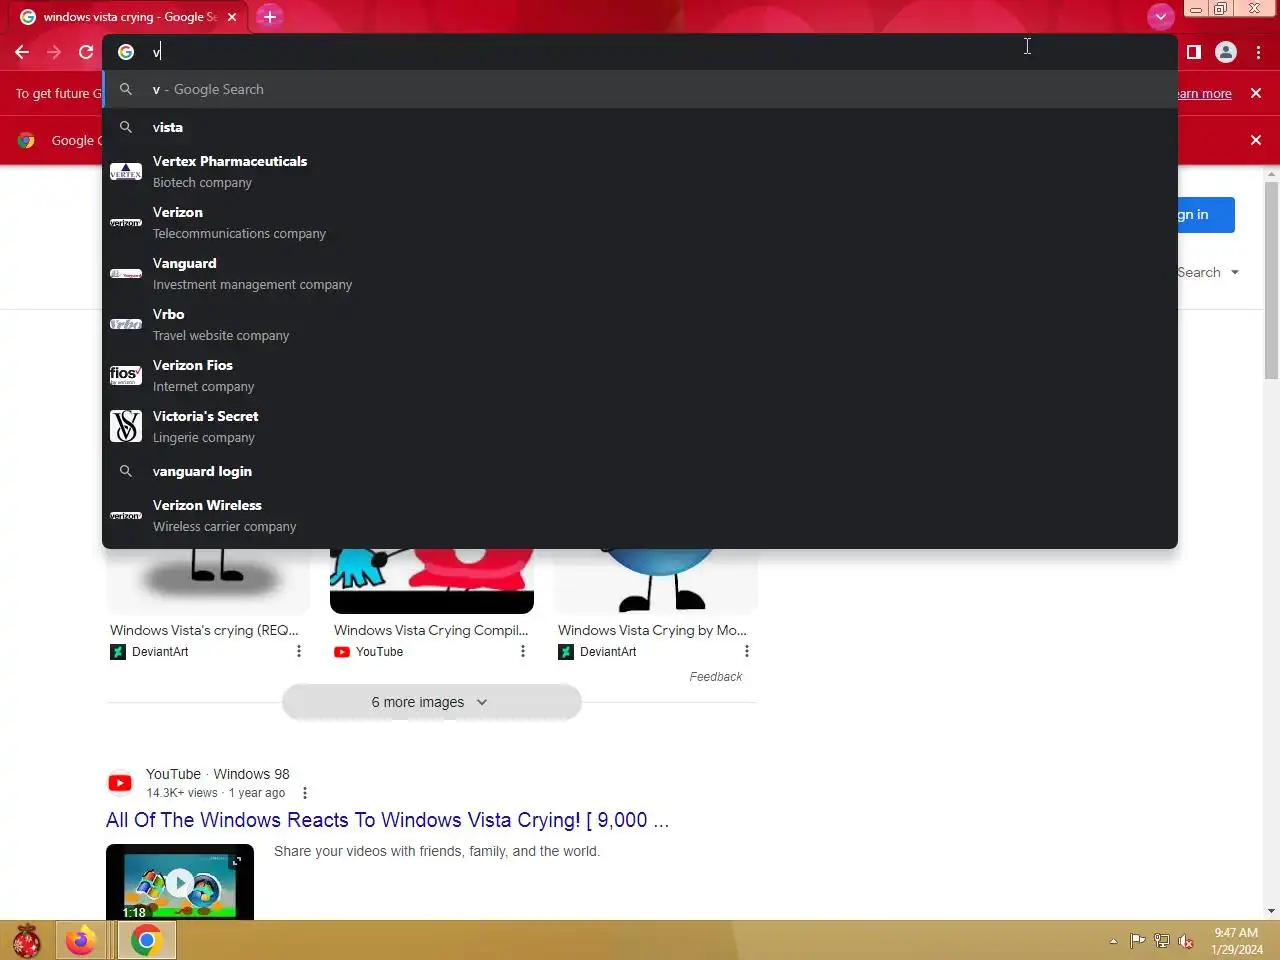This screenshot has width=1280, height=960.
Task: Open options menu for 'Crying by Mo...' image
Action: (x=746, y=652)
